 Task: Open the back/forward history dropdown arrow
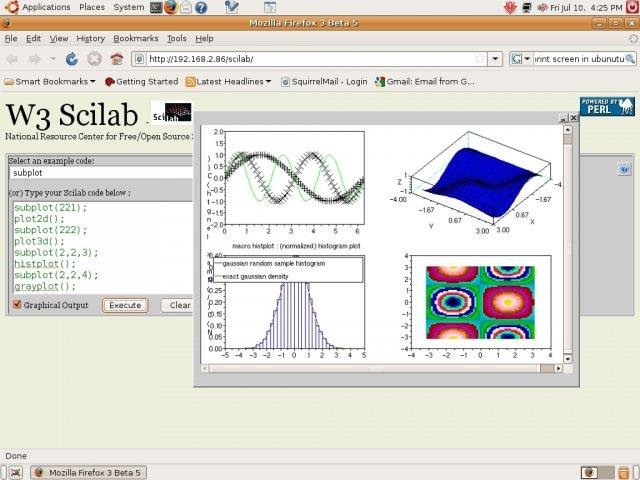pyautogui.click(x=53, y=59)
